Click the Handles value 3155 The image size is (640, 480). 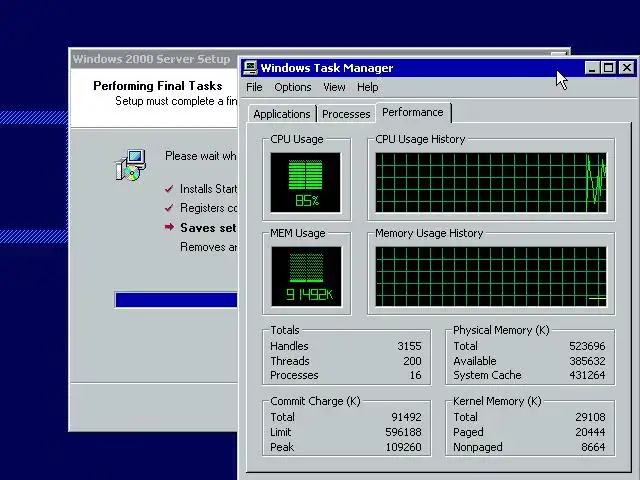click(x=409, y=346)
